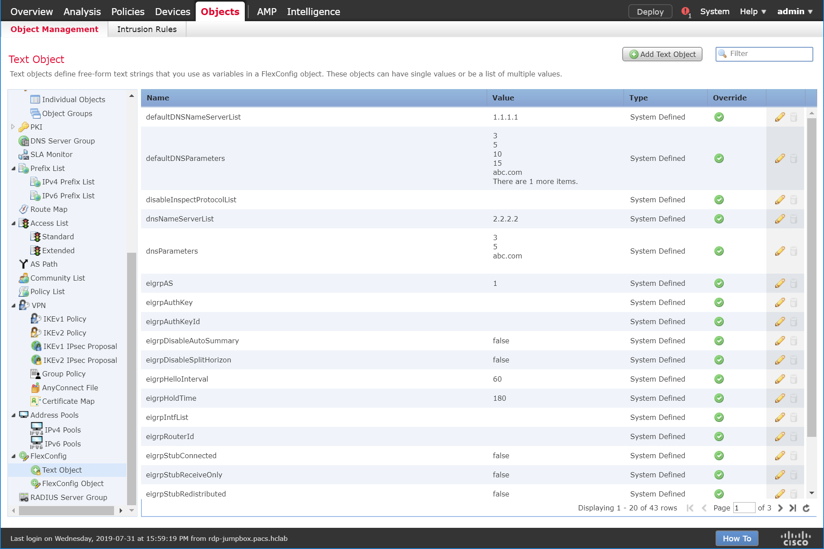Collapse the VPN tree node

tap(14, 306)
